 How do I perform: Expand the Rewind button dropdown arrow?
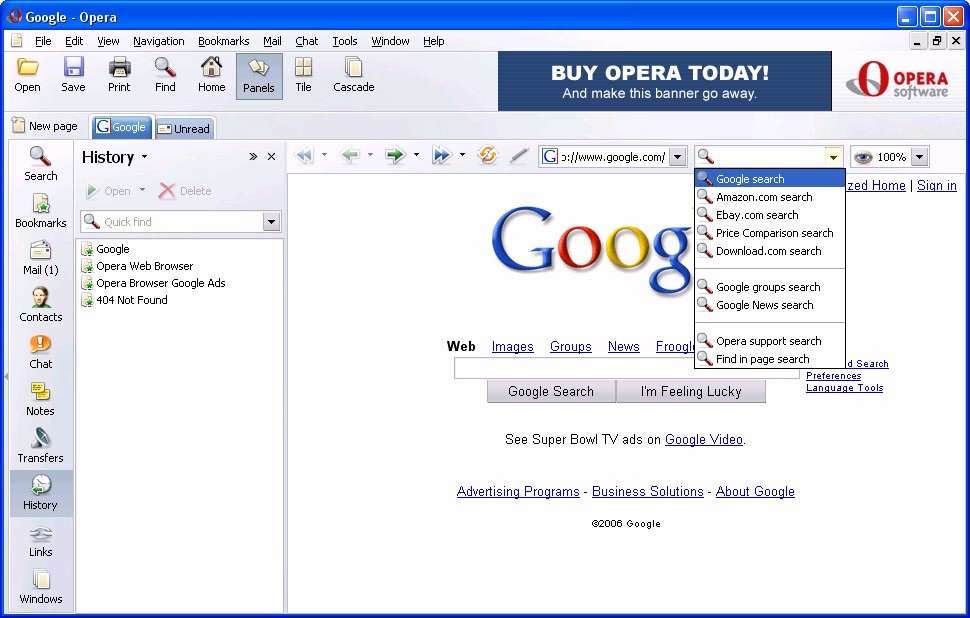(x=324, y=155)
